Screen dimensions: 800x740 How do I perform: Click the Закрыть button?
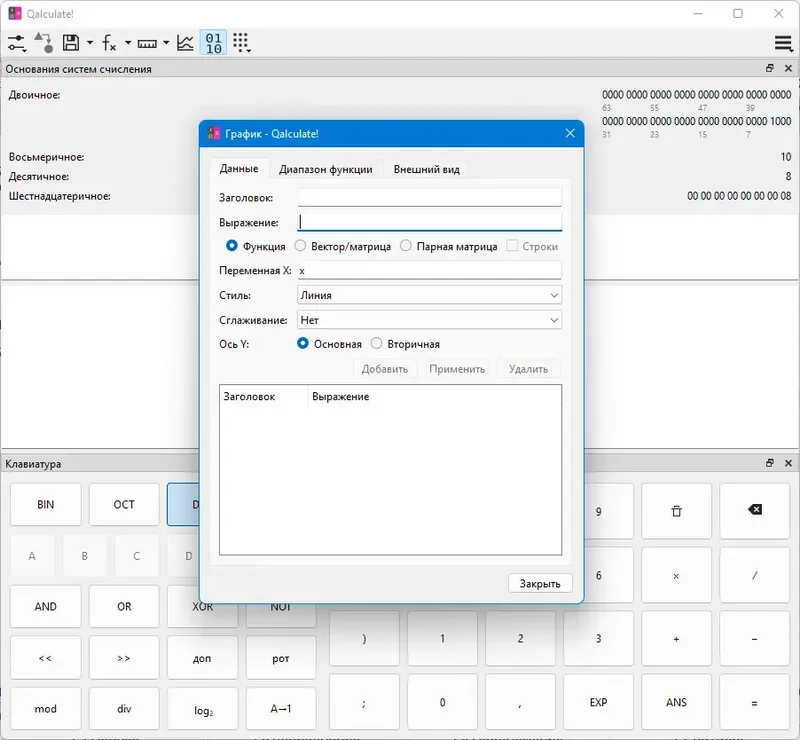tap(540, 583)
